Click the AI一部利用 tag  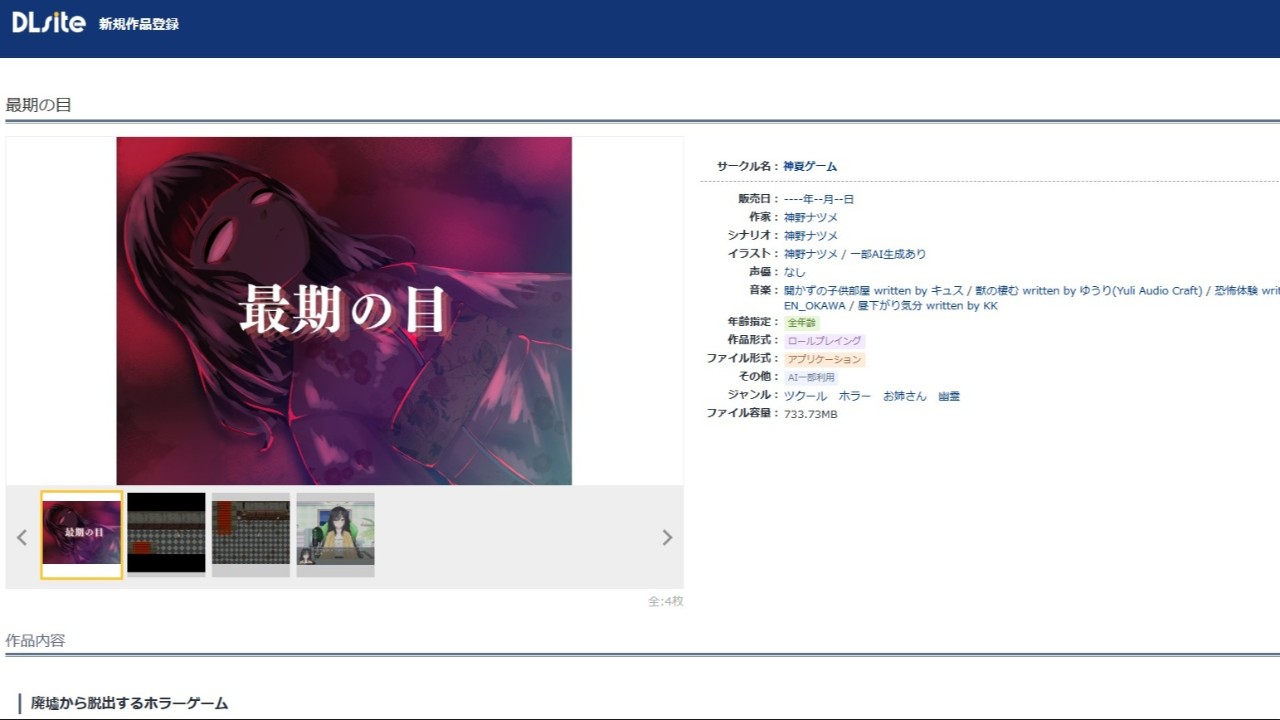coord(811,377)
